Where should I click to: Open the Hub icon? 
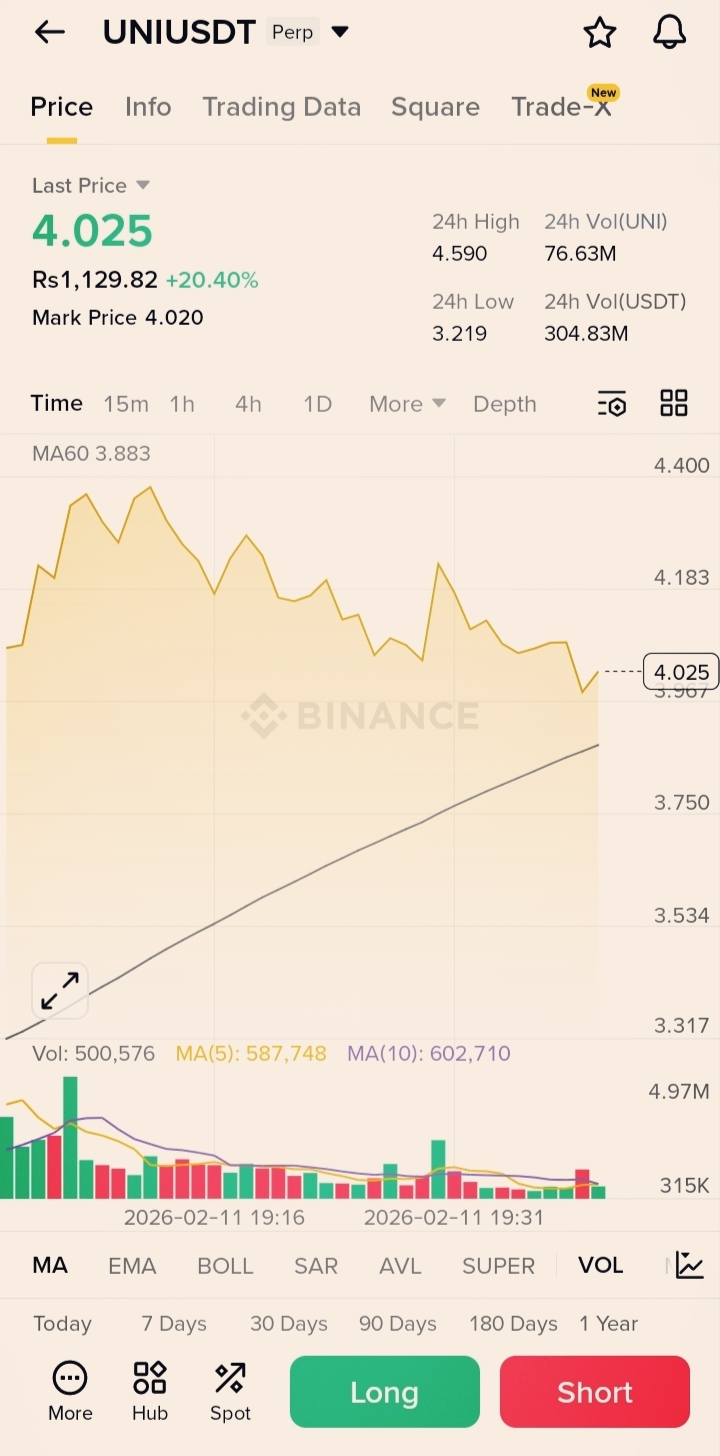click(x=150, y=1390)
